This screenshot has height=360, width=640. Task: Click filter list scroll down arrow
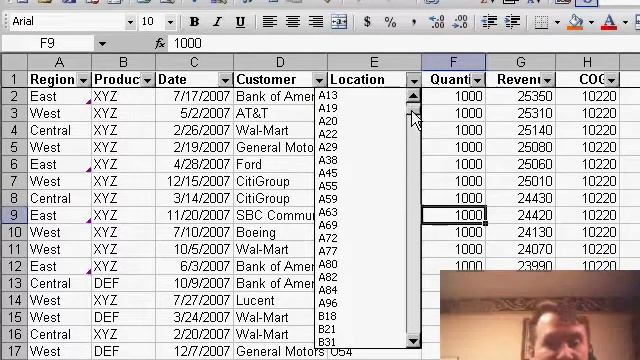click(413, 341)
